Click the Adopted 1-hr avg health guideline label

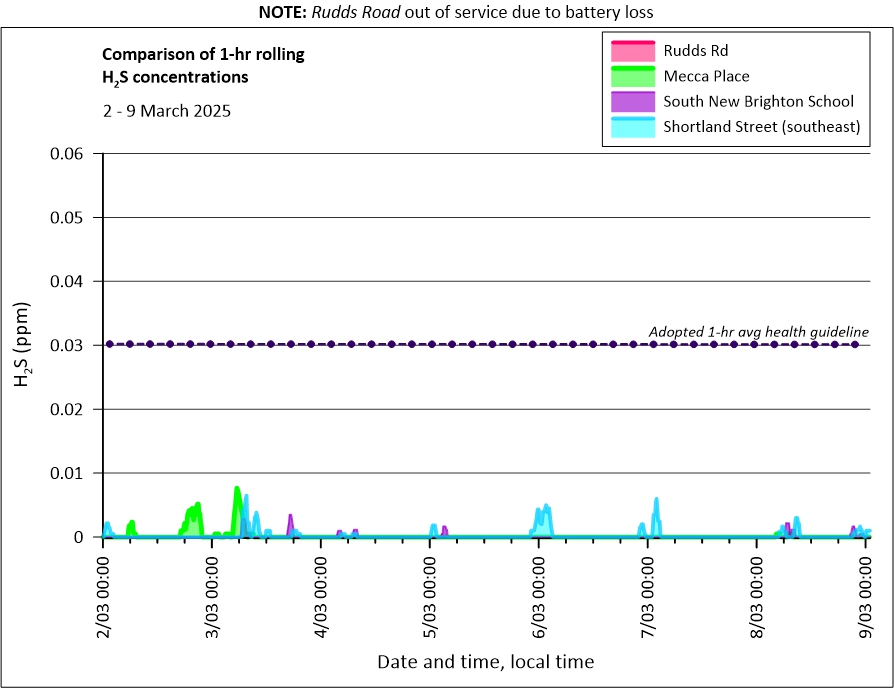(758, 332)
